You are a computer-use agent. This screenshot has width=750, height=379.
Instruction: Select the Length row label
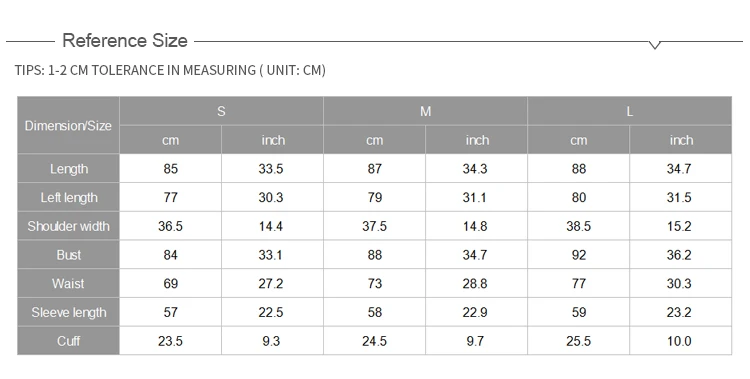(x=68, y=168)
